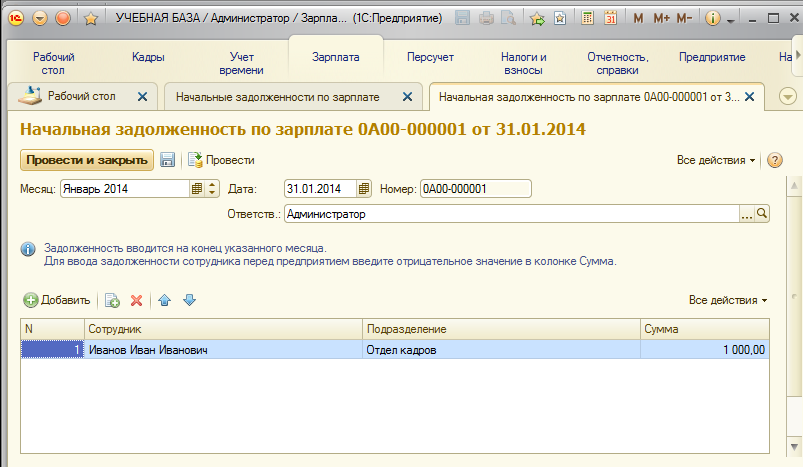Click the Подразделение column header
The width and height of the screenshot is (803, 467).
pyautogui.click(x=501, y=329)
